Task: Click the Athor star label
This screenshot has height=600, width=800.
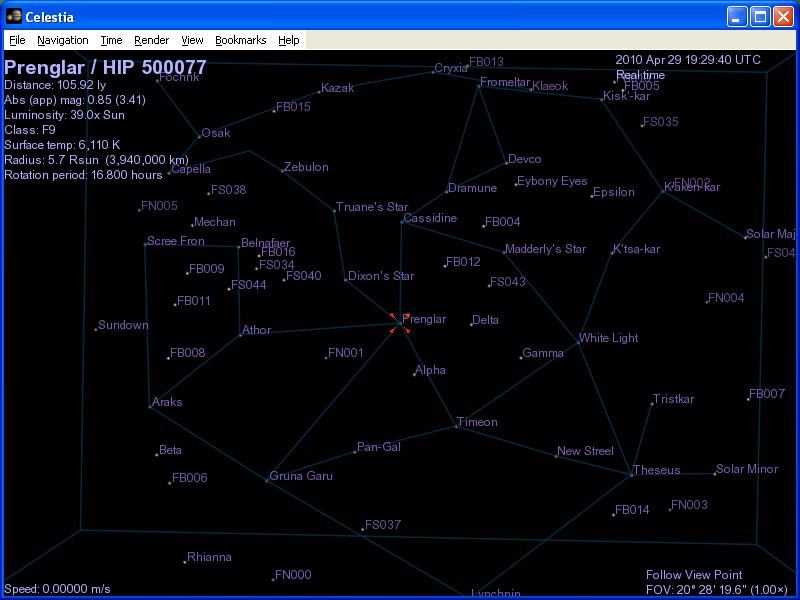Action: click(x=256, y=330)
